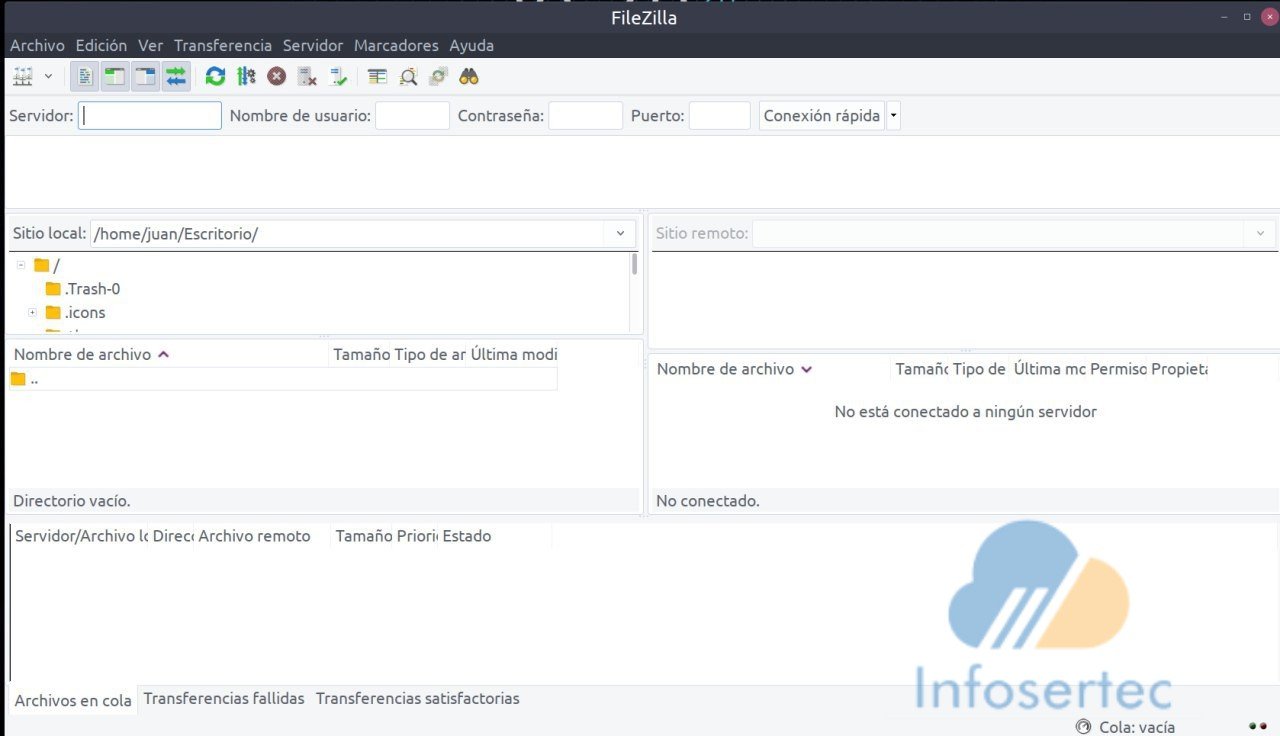
Task: Toggle the remote directory tree view
Action: [146, 76]
